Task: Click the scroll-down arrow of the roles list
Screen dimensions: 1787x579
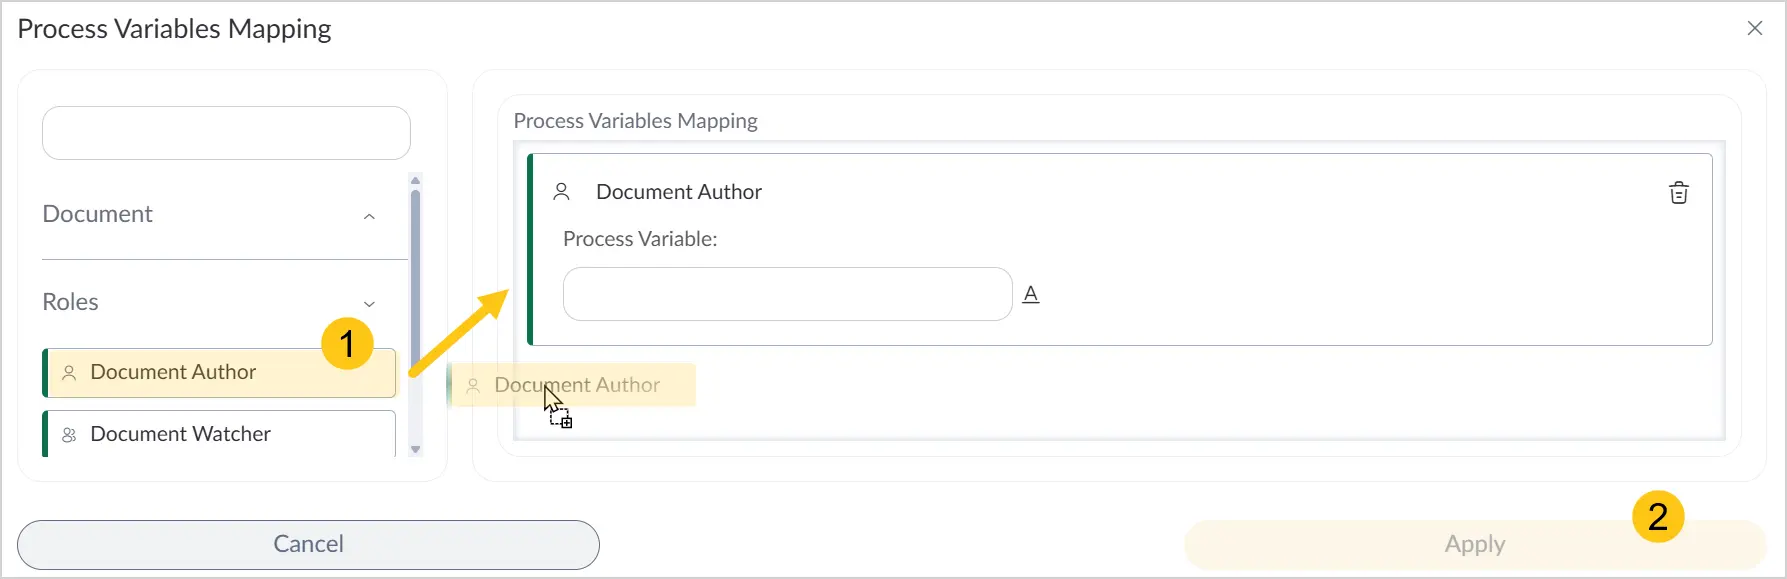Action: point(416,450)
